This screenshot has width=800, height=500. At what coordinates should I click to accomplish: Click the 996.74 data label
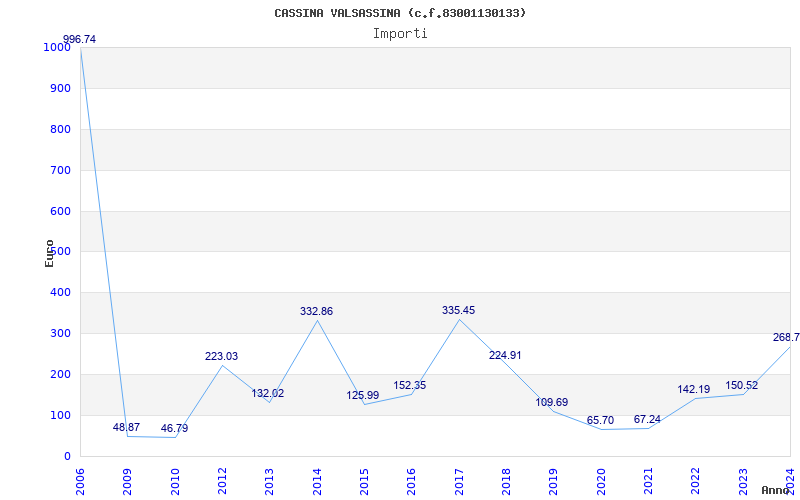79,39
